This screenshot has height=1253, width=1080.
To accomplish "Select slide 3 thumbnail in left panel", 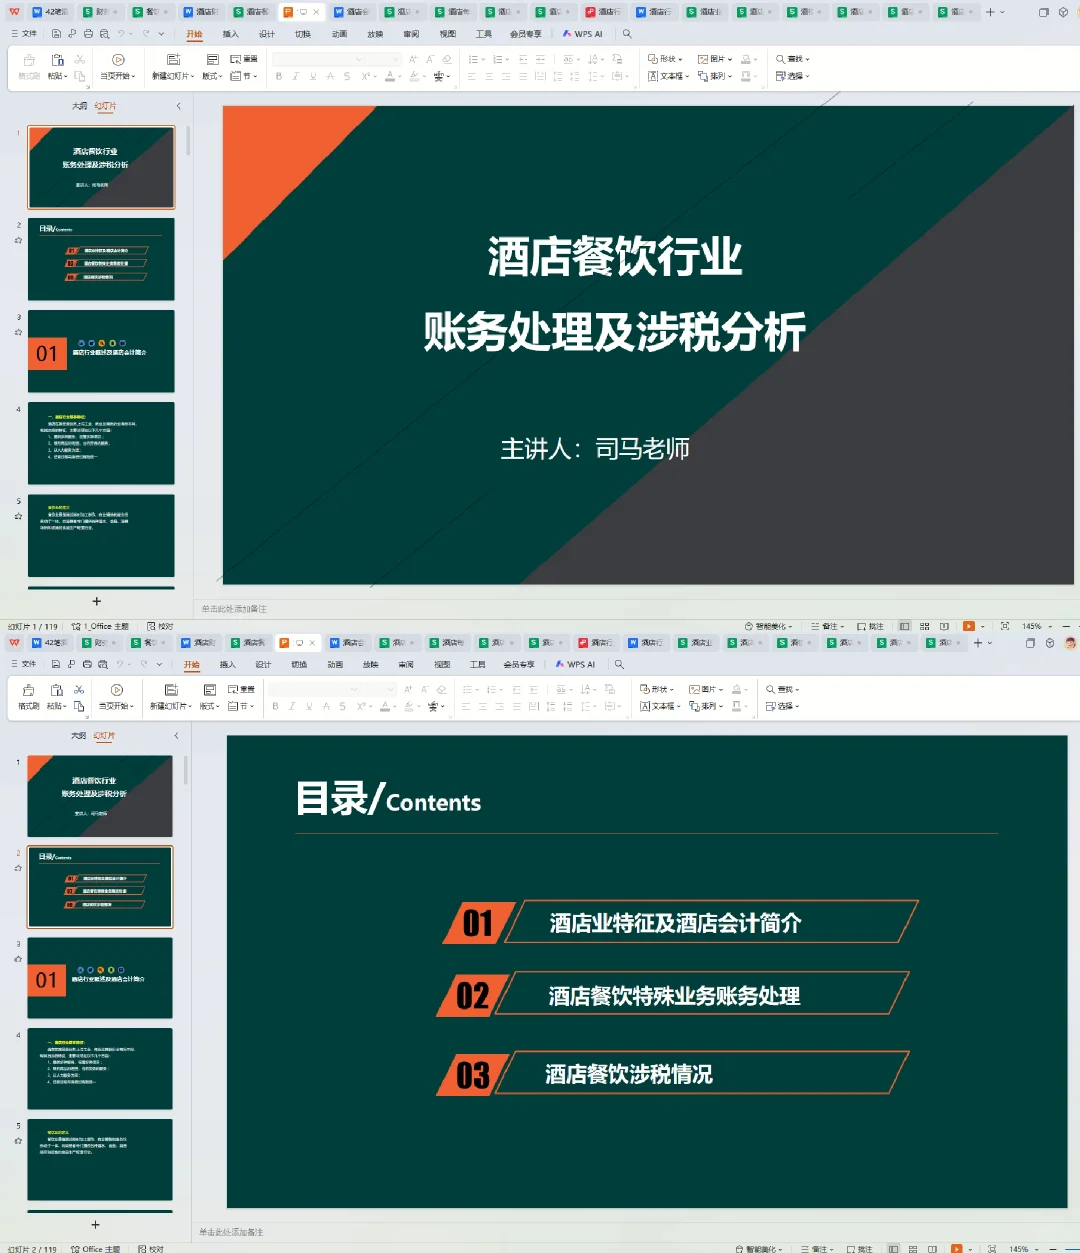I will [x=101, y=350].
